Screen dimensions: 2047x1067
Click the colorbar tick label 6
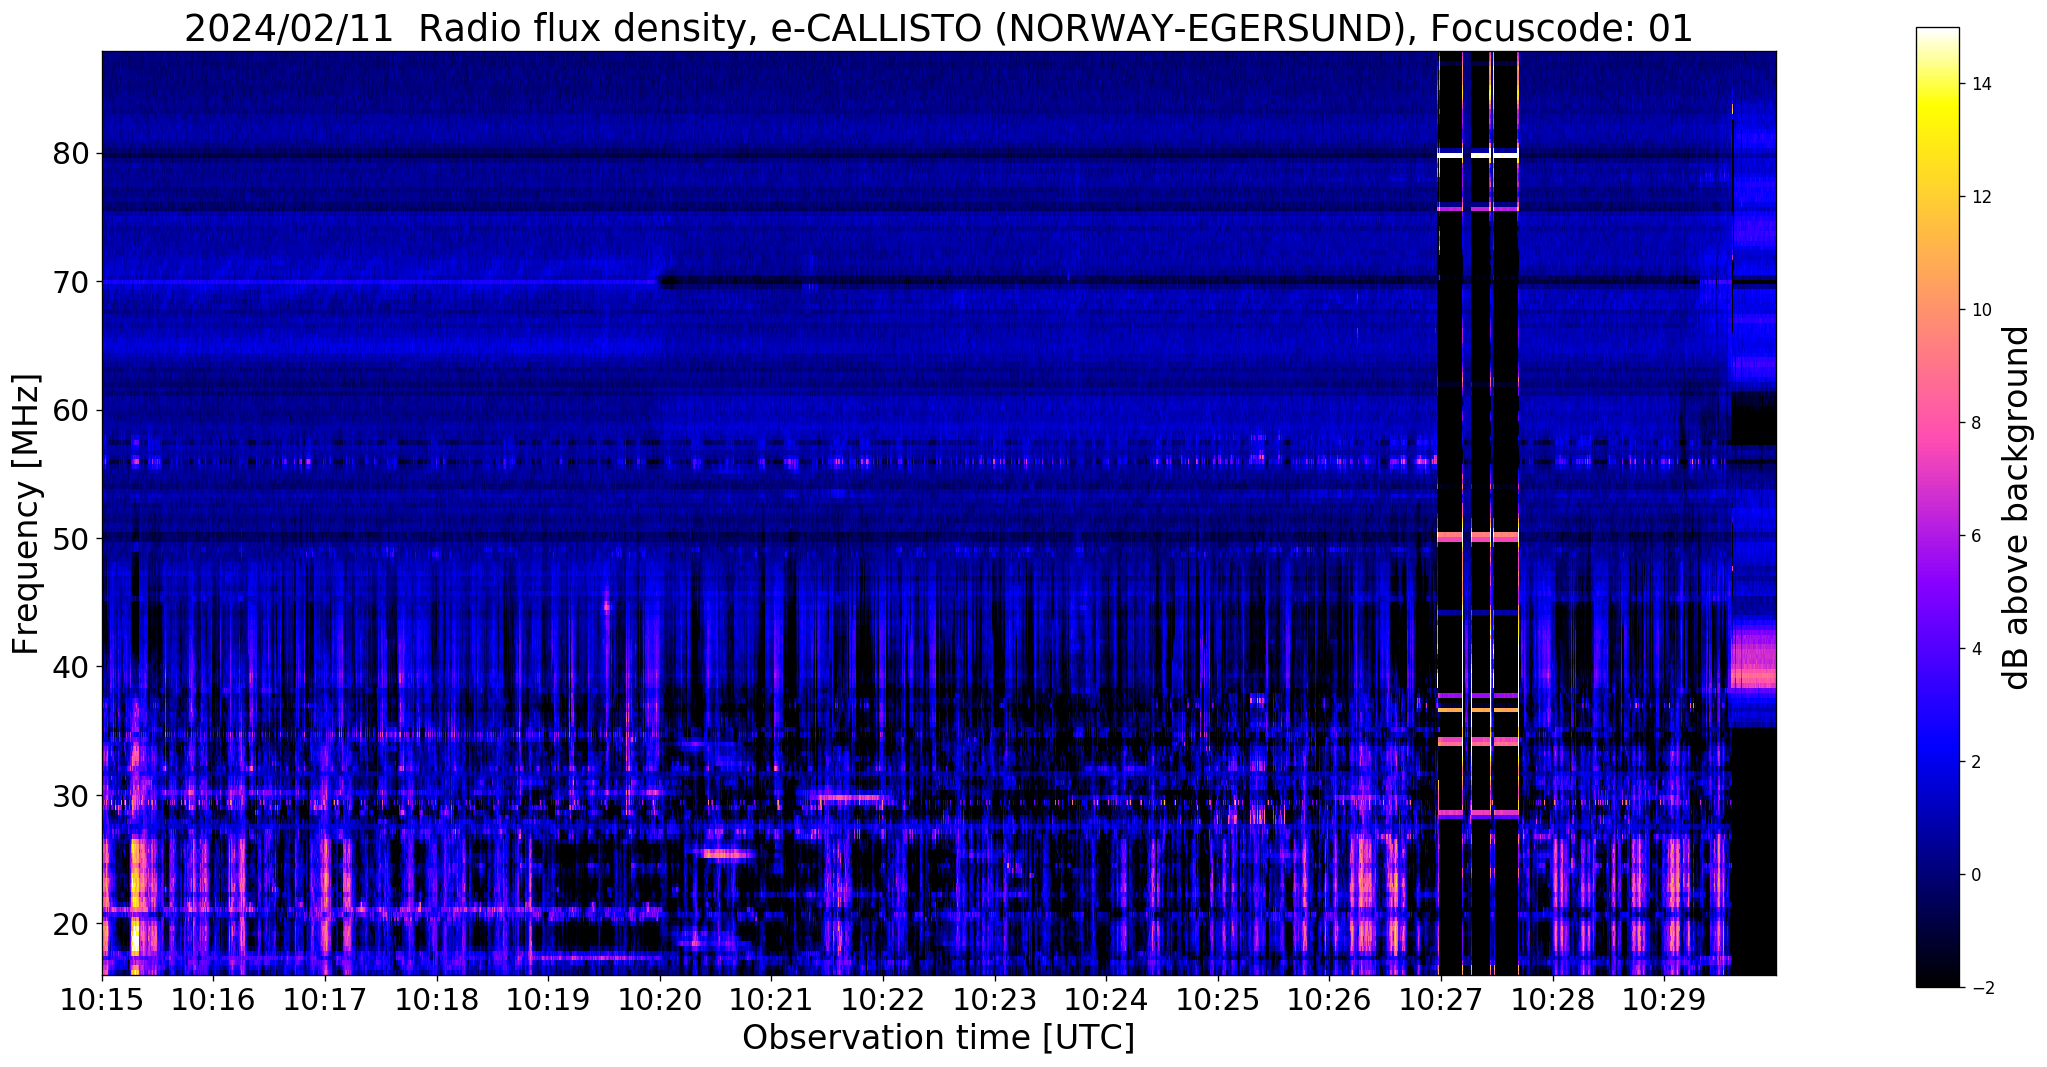[1976, 536]
